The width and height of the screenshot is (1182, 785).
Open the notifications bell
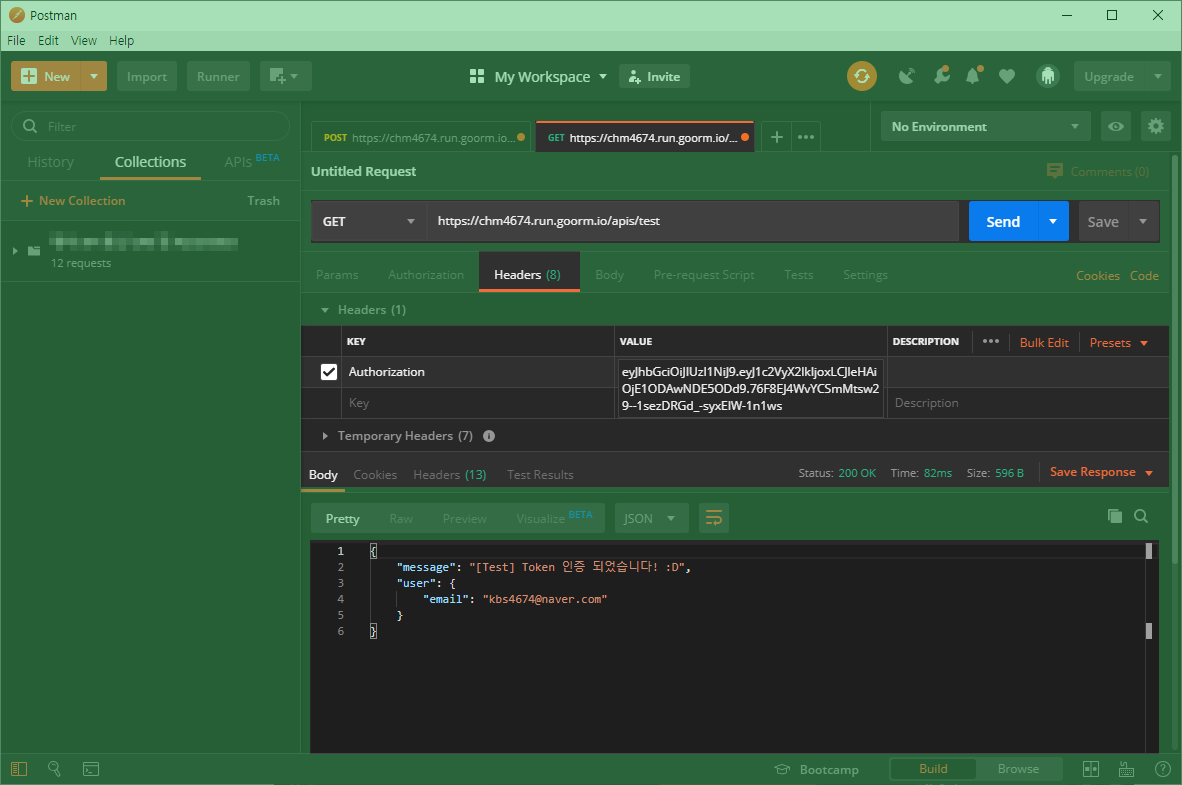(973, 76)
